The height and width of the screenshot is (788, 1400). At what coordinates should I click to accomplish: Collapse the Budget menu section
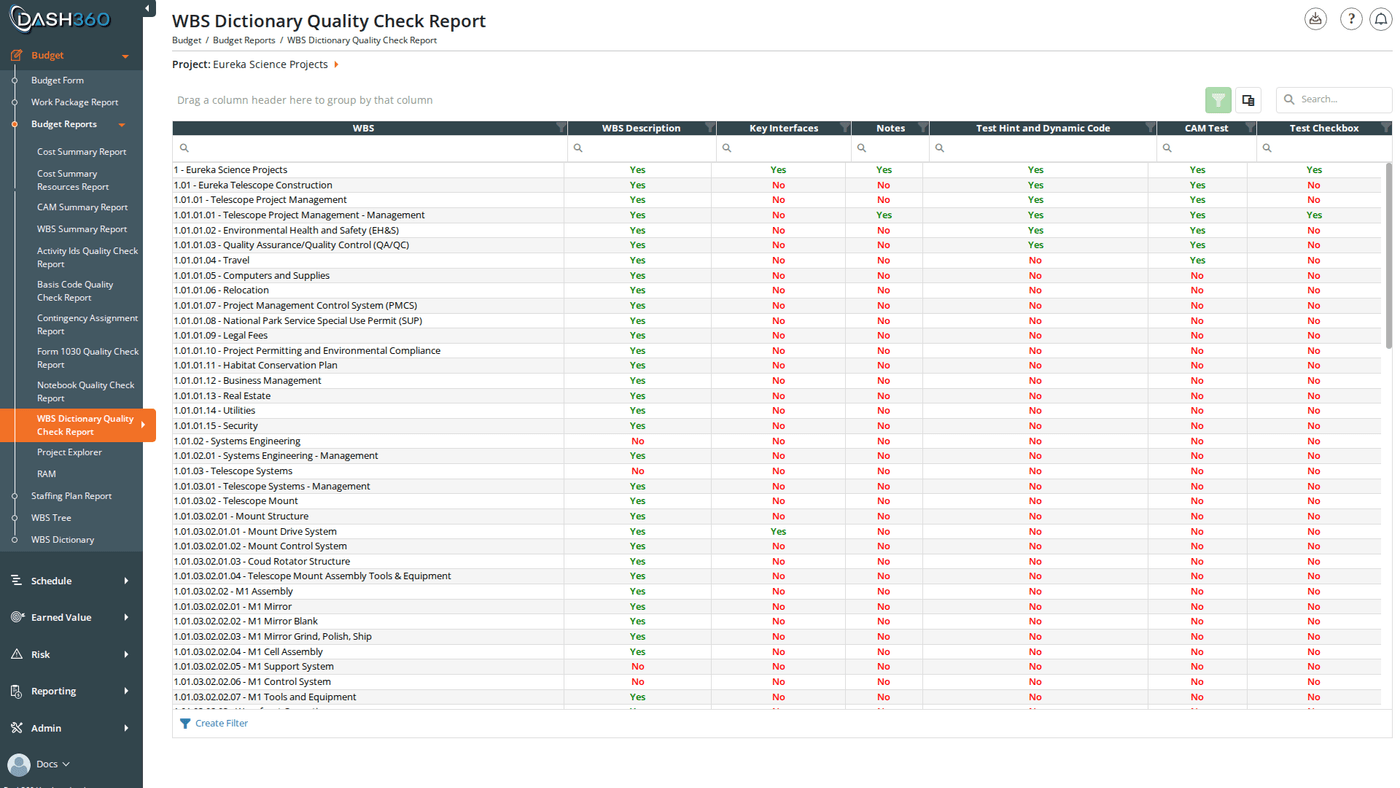click(x=125, y=56)
